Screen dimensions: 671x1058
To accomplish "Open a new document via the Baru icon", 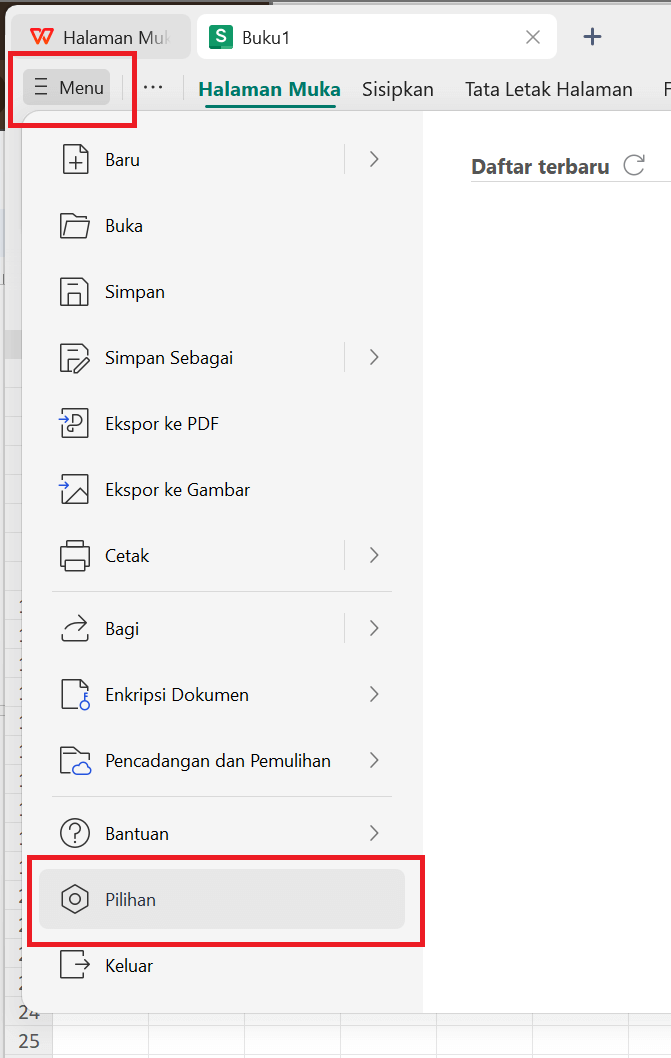I will pyautogui.click(x=73, y=158).
